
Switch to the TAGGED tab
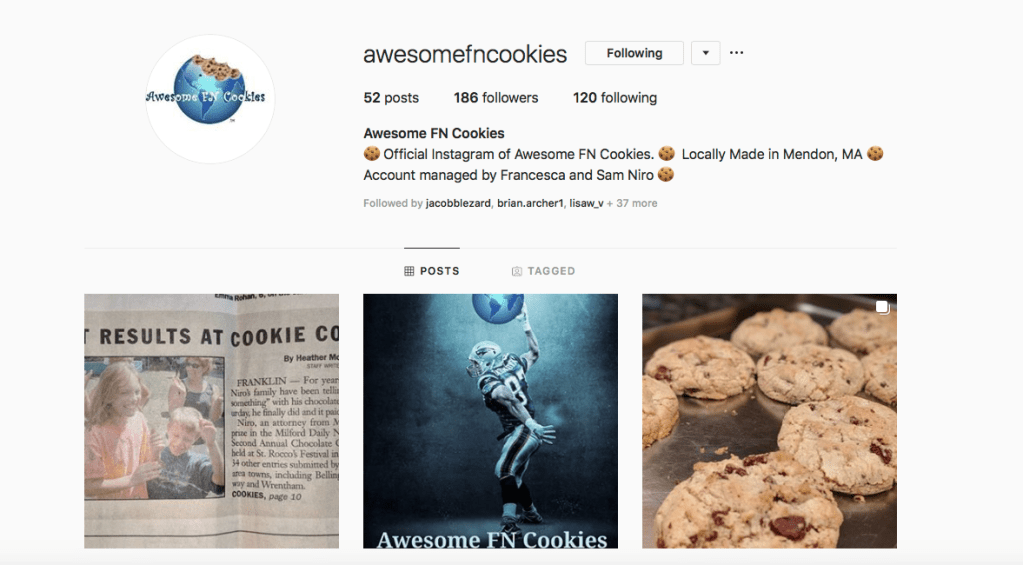point(543,271)
